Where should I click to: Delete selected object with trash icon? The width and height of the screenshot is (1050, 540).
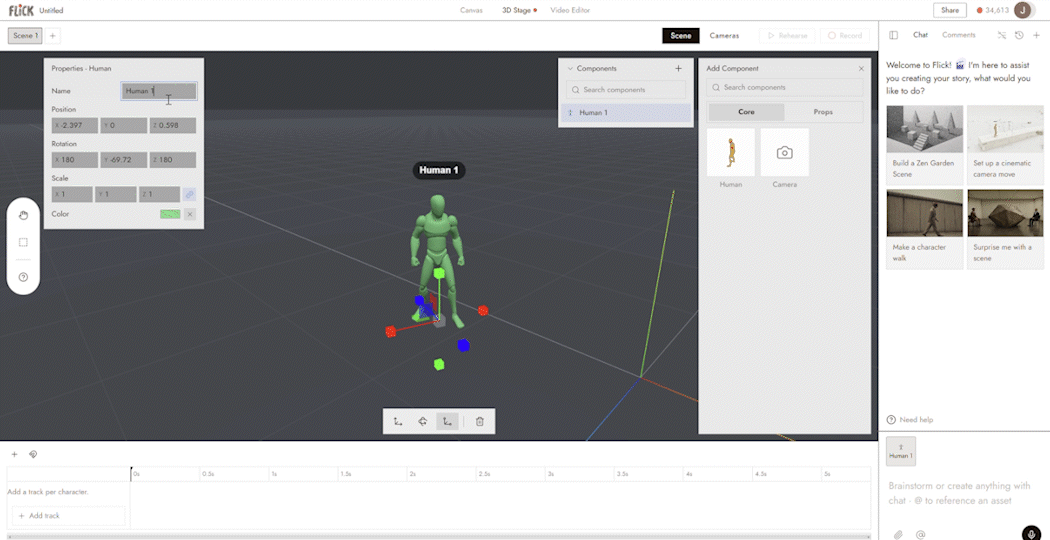[479, 421]
